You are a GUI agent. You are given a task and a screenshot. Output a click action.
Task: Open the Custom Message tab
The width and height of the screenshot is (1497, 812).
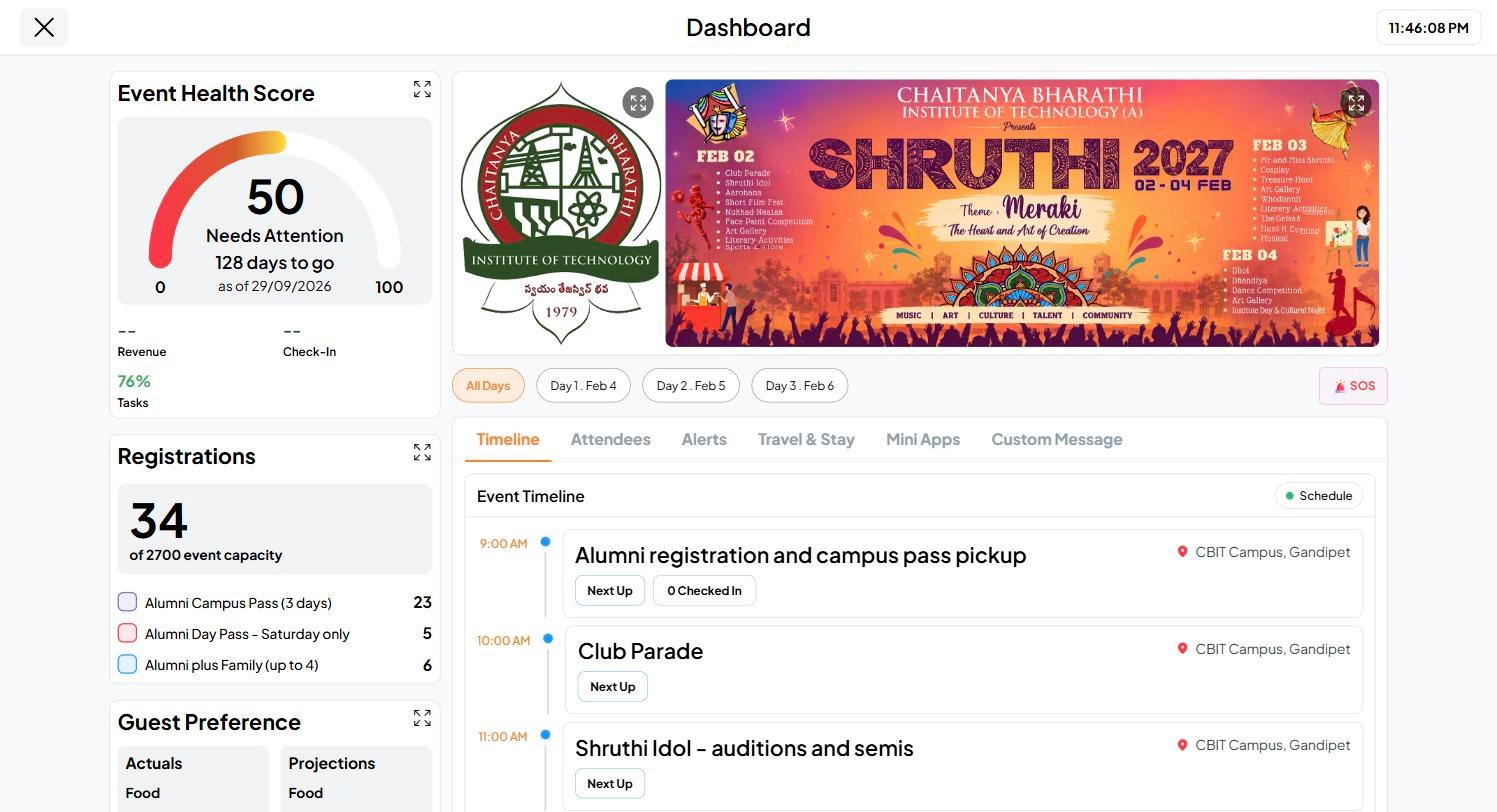(1057, 440)
